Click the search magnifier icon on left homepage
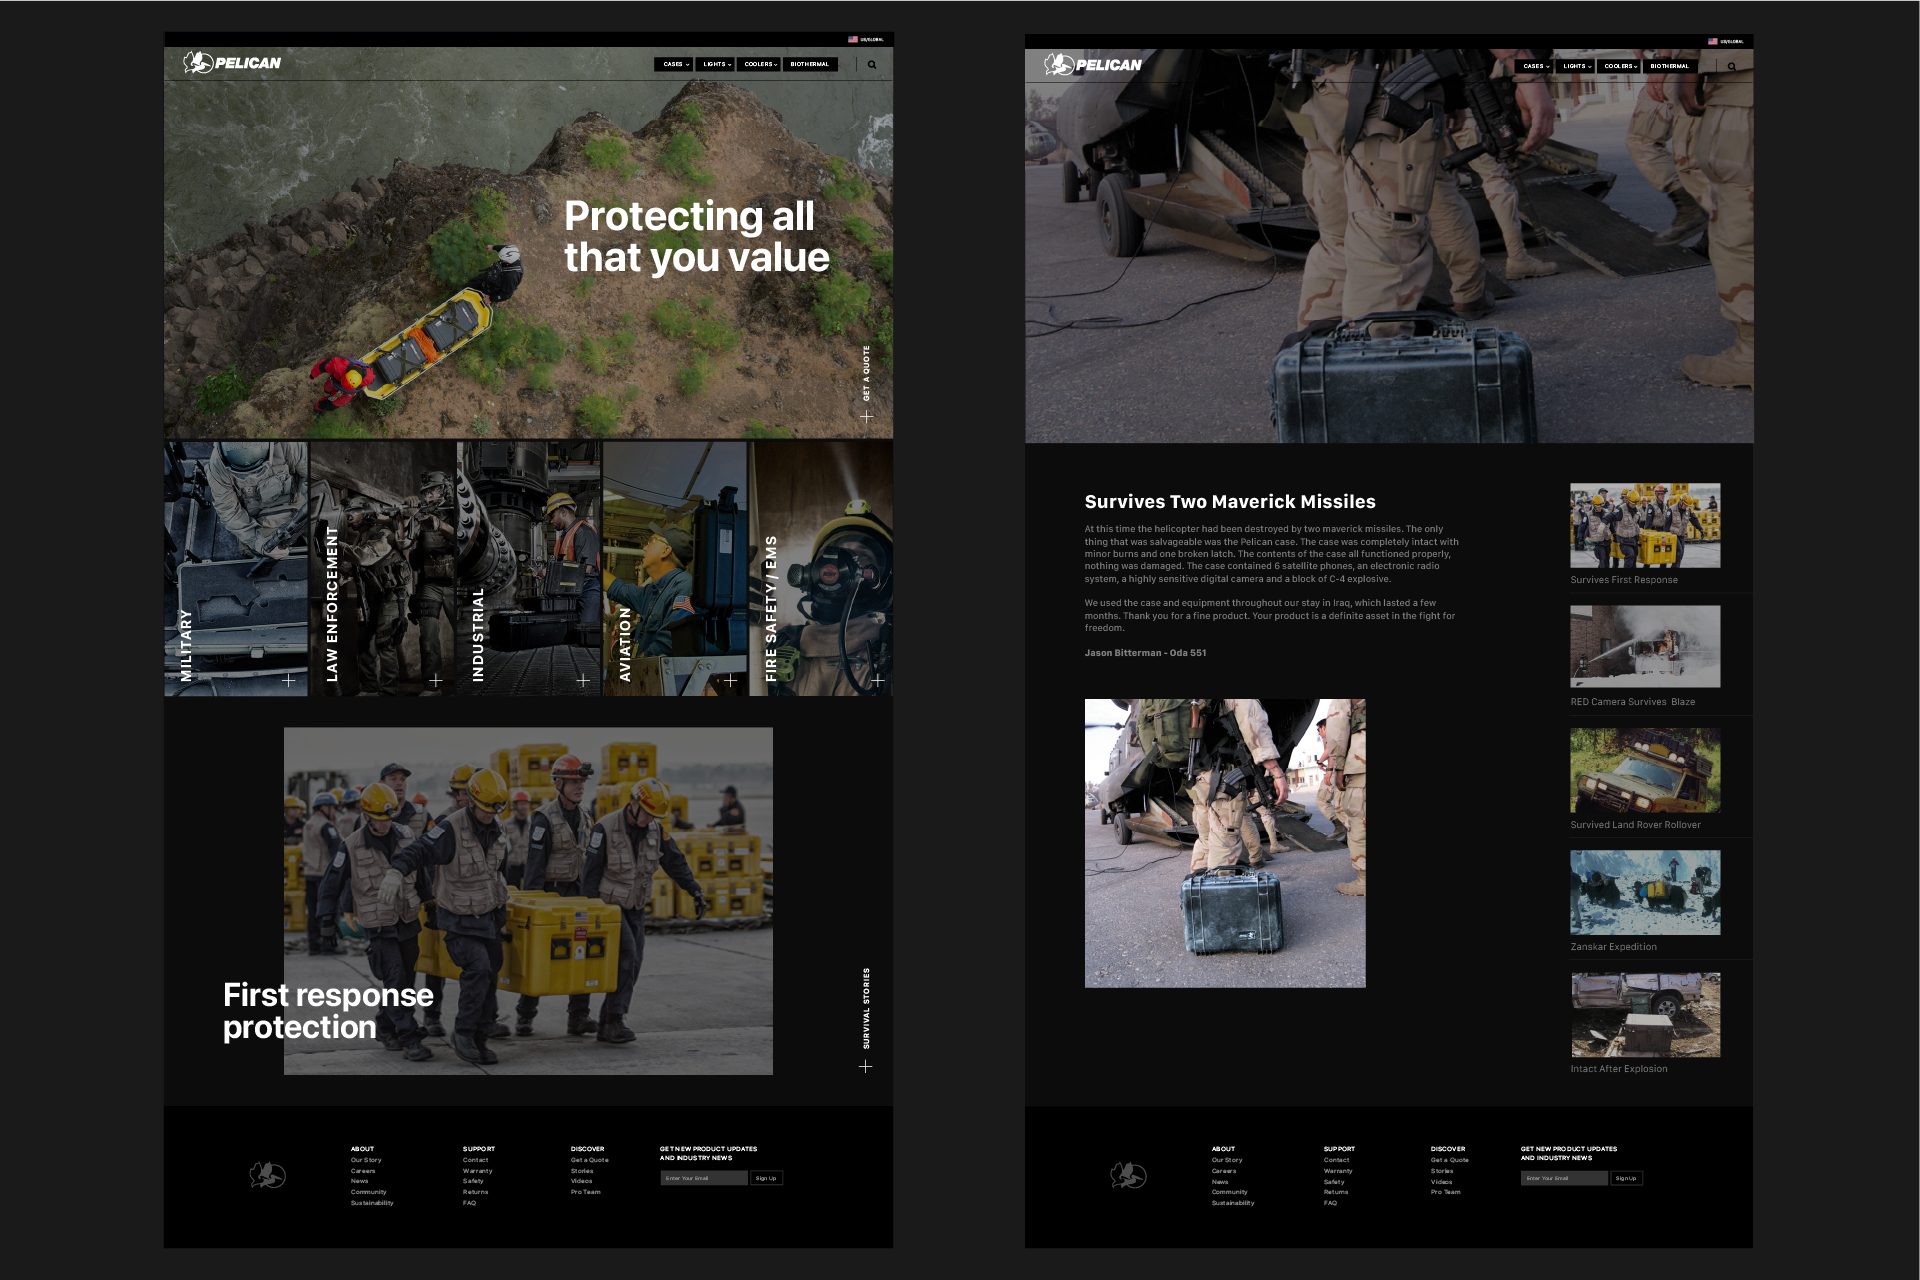Viewport: 1920px width, 1280px height. click(872, 65)
